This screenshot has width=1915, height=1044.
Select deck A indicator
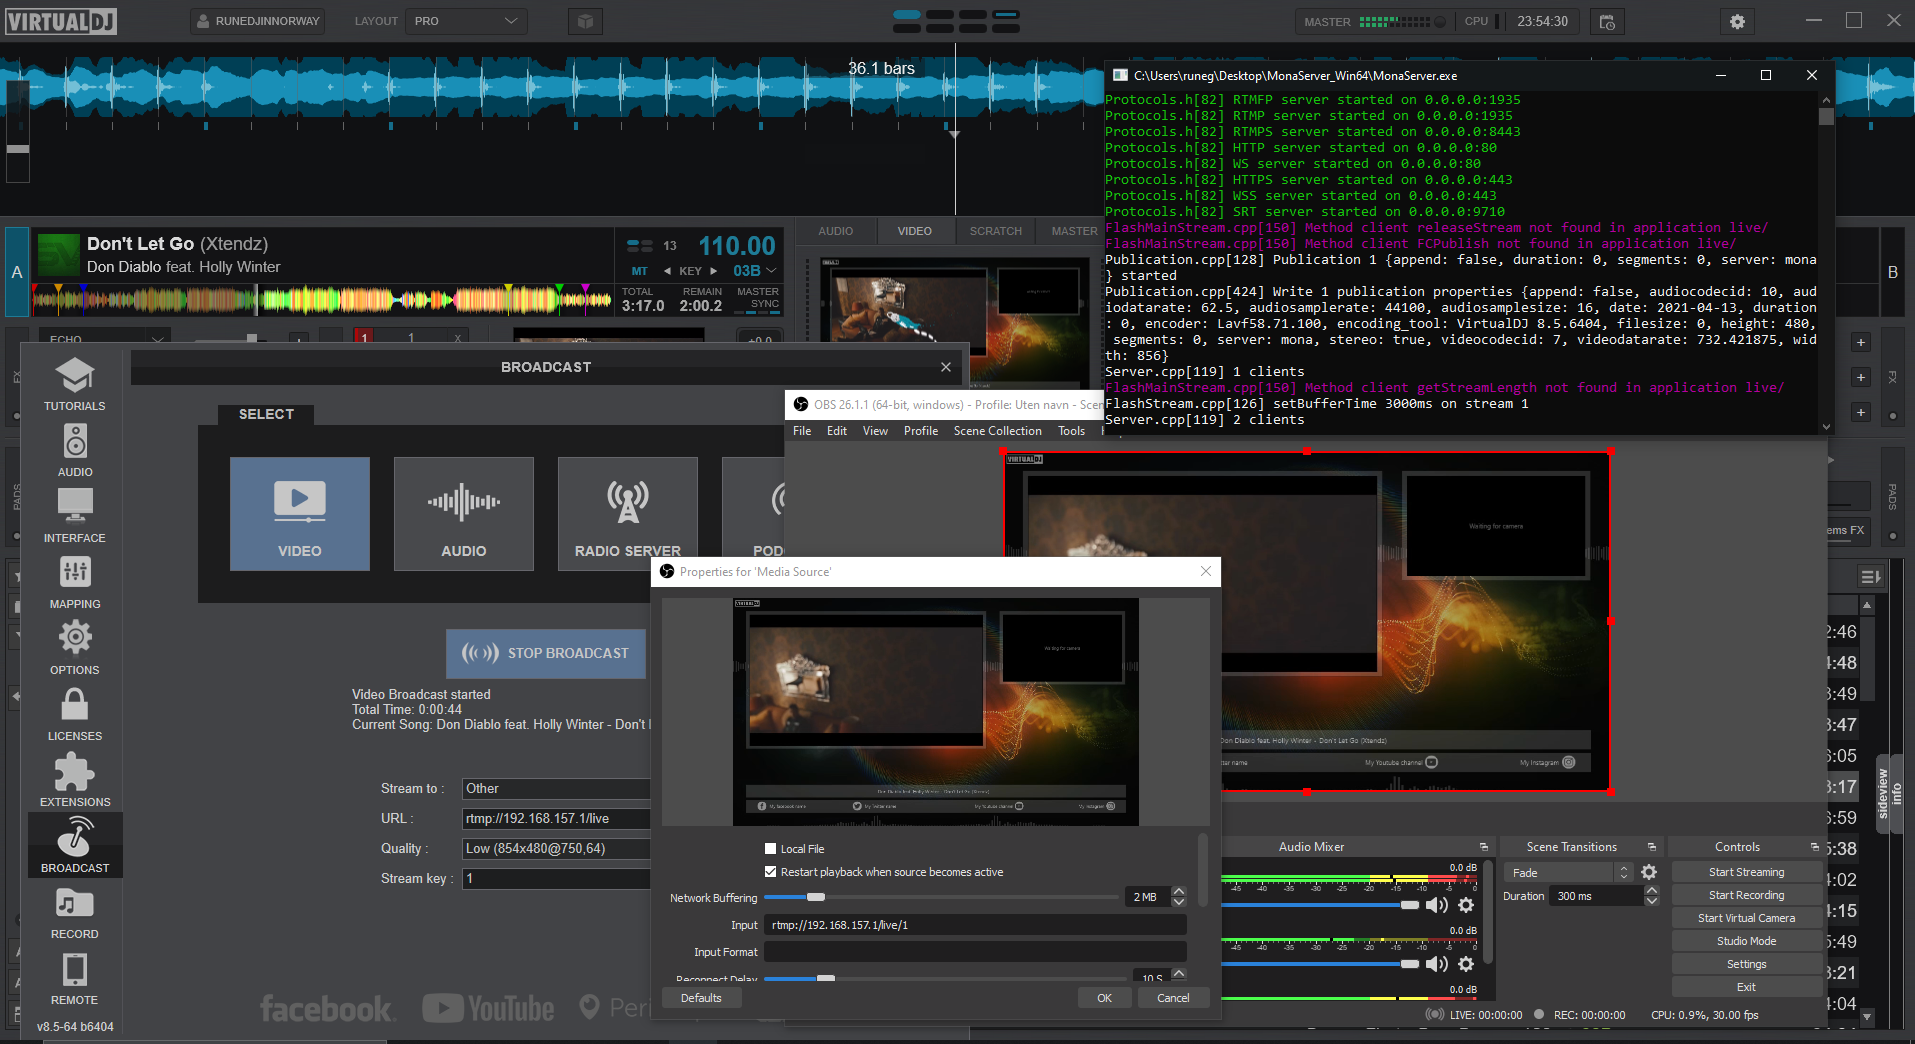click(x=17, y=272)
